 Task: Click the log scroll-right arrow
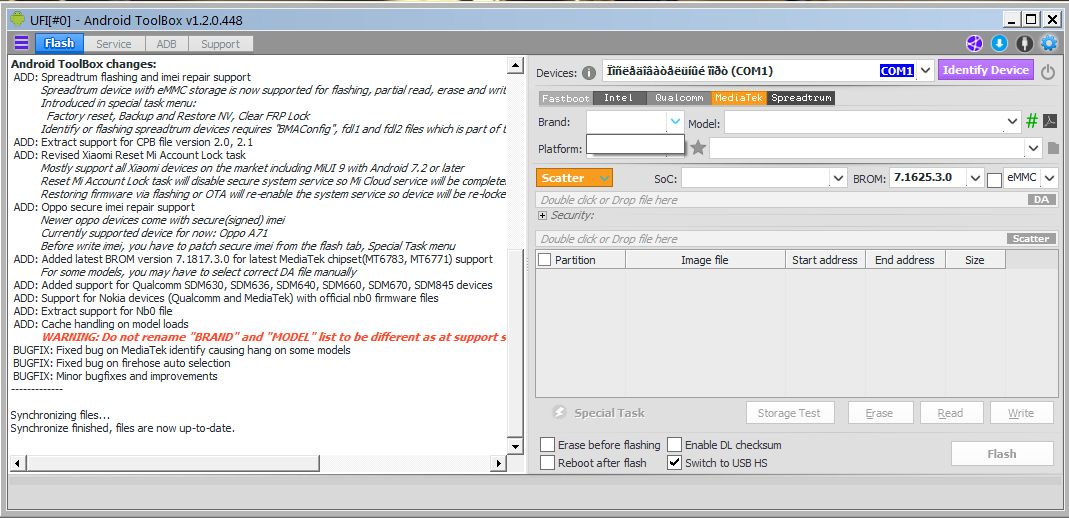click(x=499, y=463)
